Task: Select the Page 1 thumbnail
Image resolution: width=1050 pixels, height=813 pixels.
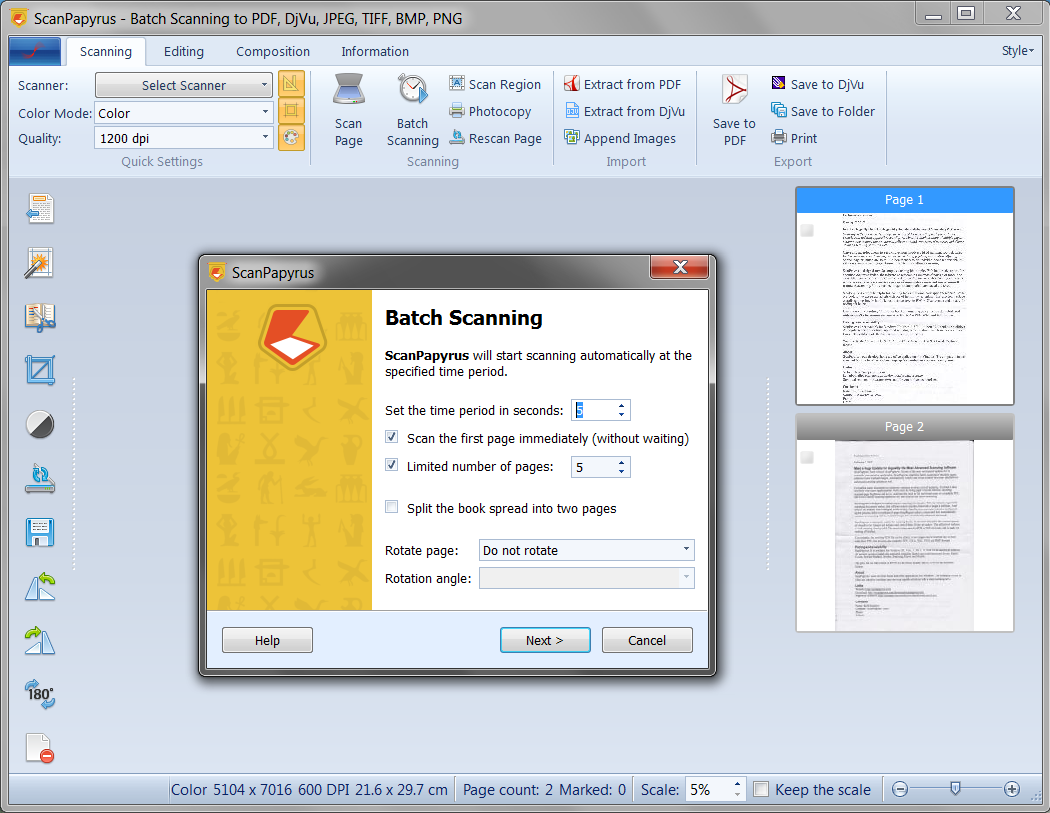Action: pyautogui.click(x=905, y=296)
